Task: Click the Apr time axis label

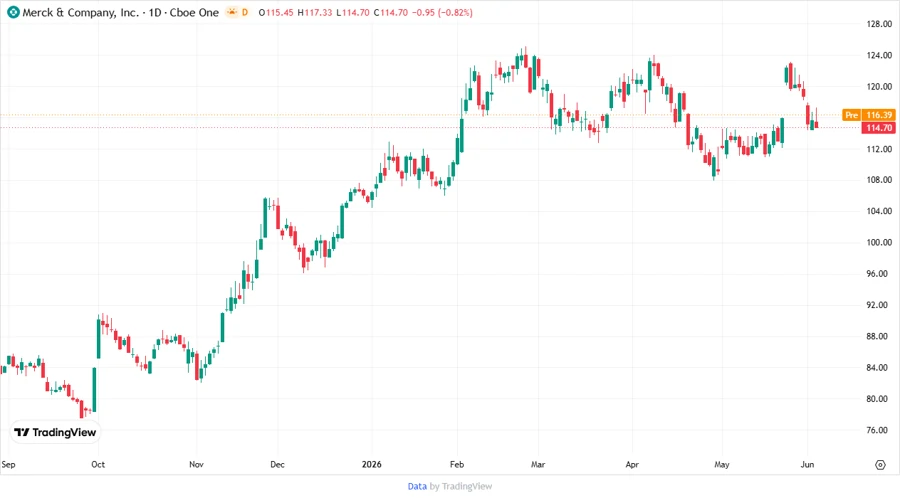Action: click(632, 465)
